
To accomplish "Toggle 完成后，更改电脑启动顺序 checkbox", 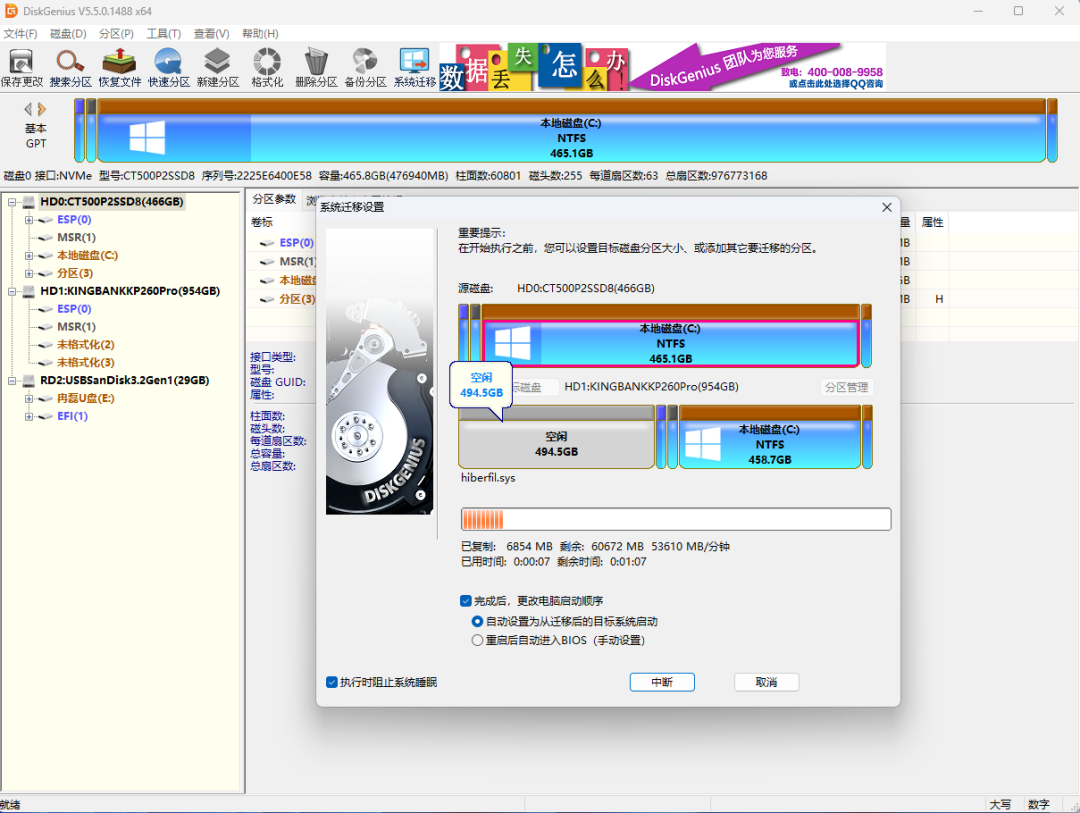I will pyautogui.click(x=466, y=601).
